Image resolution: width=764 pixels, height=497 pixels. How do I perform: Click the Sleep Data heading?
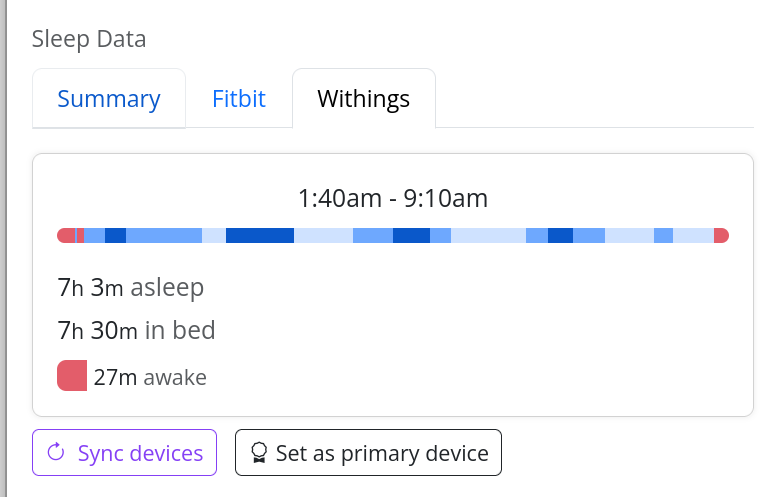click(x=89, y=40)
